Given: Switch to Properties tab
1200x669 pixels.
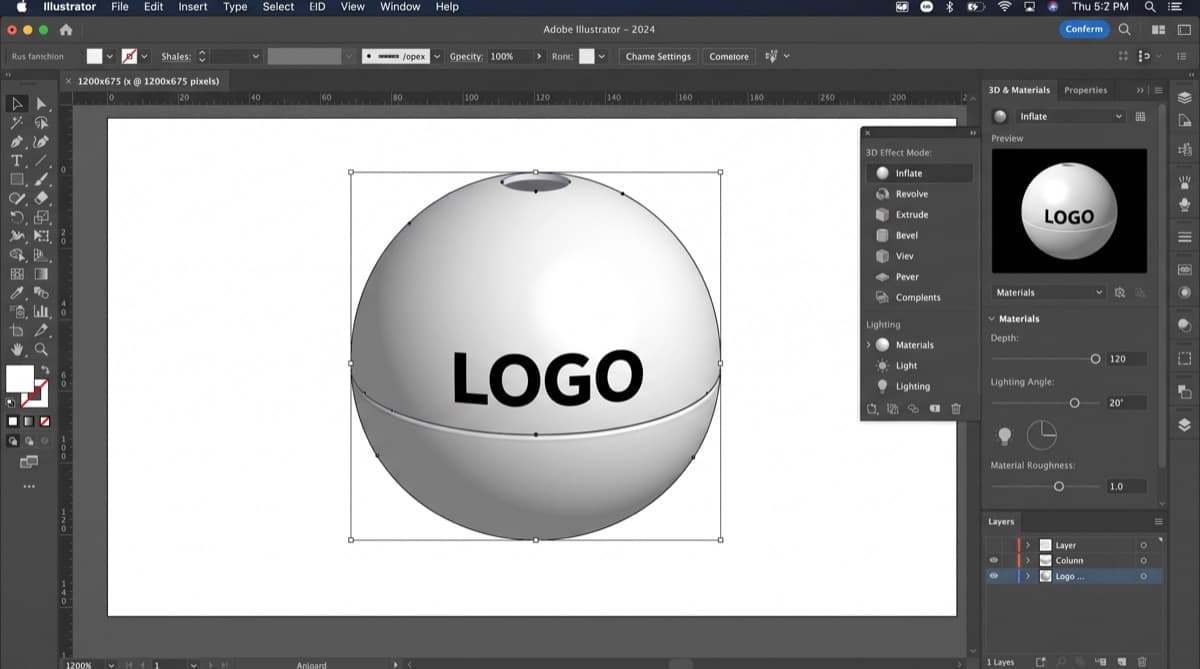Looking at the screenshot, I should (1085, 90).
